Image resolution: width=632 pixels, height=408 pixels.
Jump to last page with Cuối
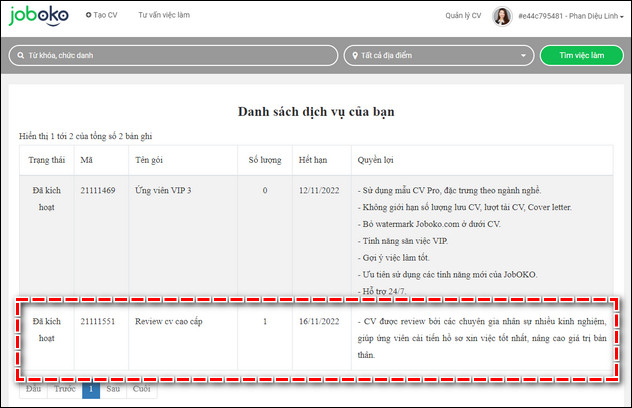pyautogui.click(x=142, y=388)
